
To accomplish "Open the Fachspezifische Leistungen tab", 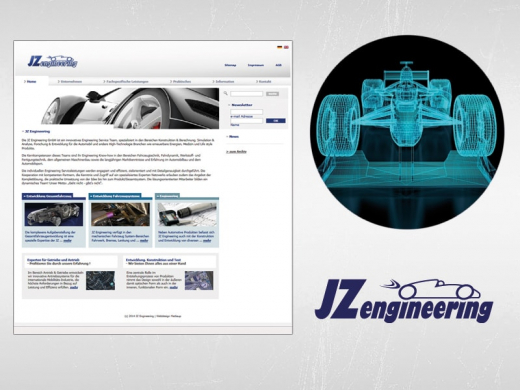I will click(x=126, y=81).
